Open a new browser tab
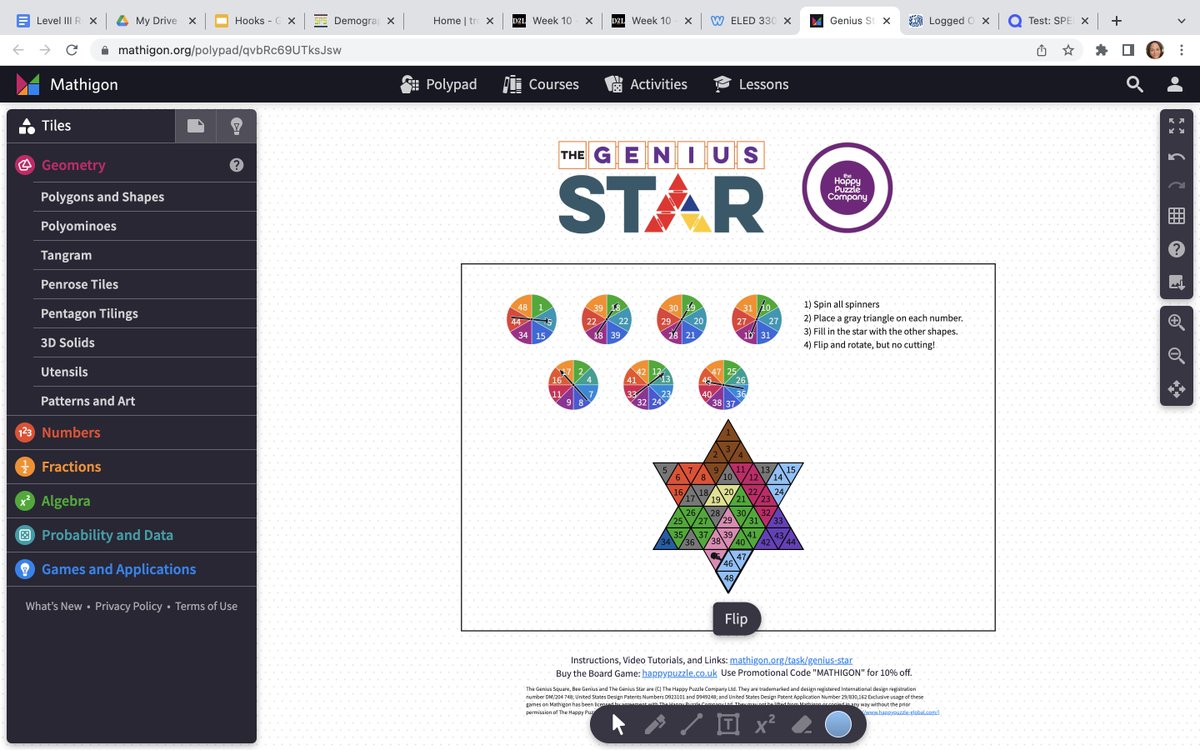The image size is (1200, 750). [1116, 20]
